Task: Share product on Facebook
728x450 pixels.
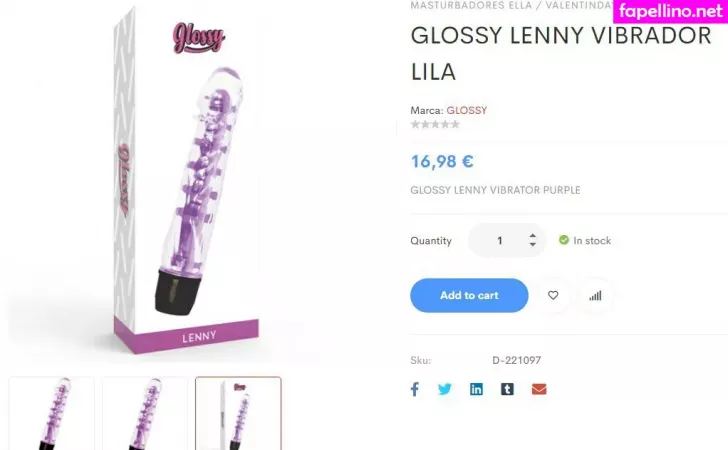Action: tap(415, 389)
